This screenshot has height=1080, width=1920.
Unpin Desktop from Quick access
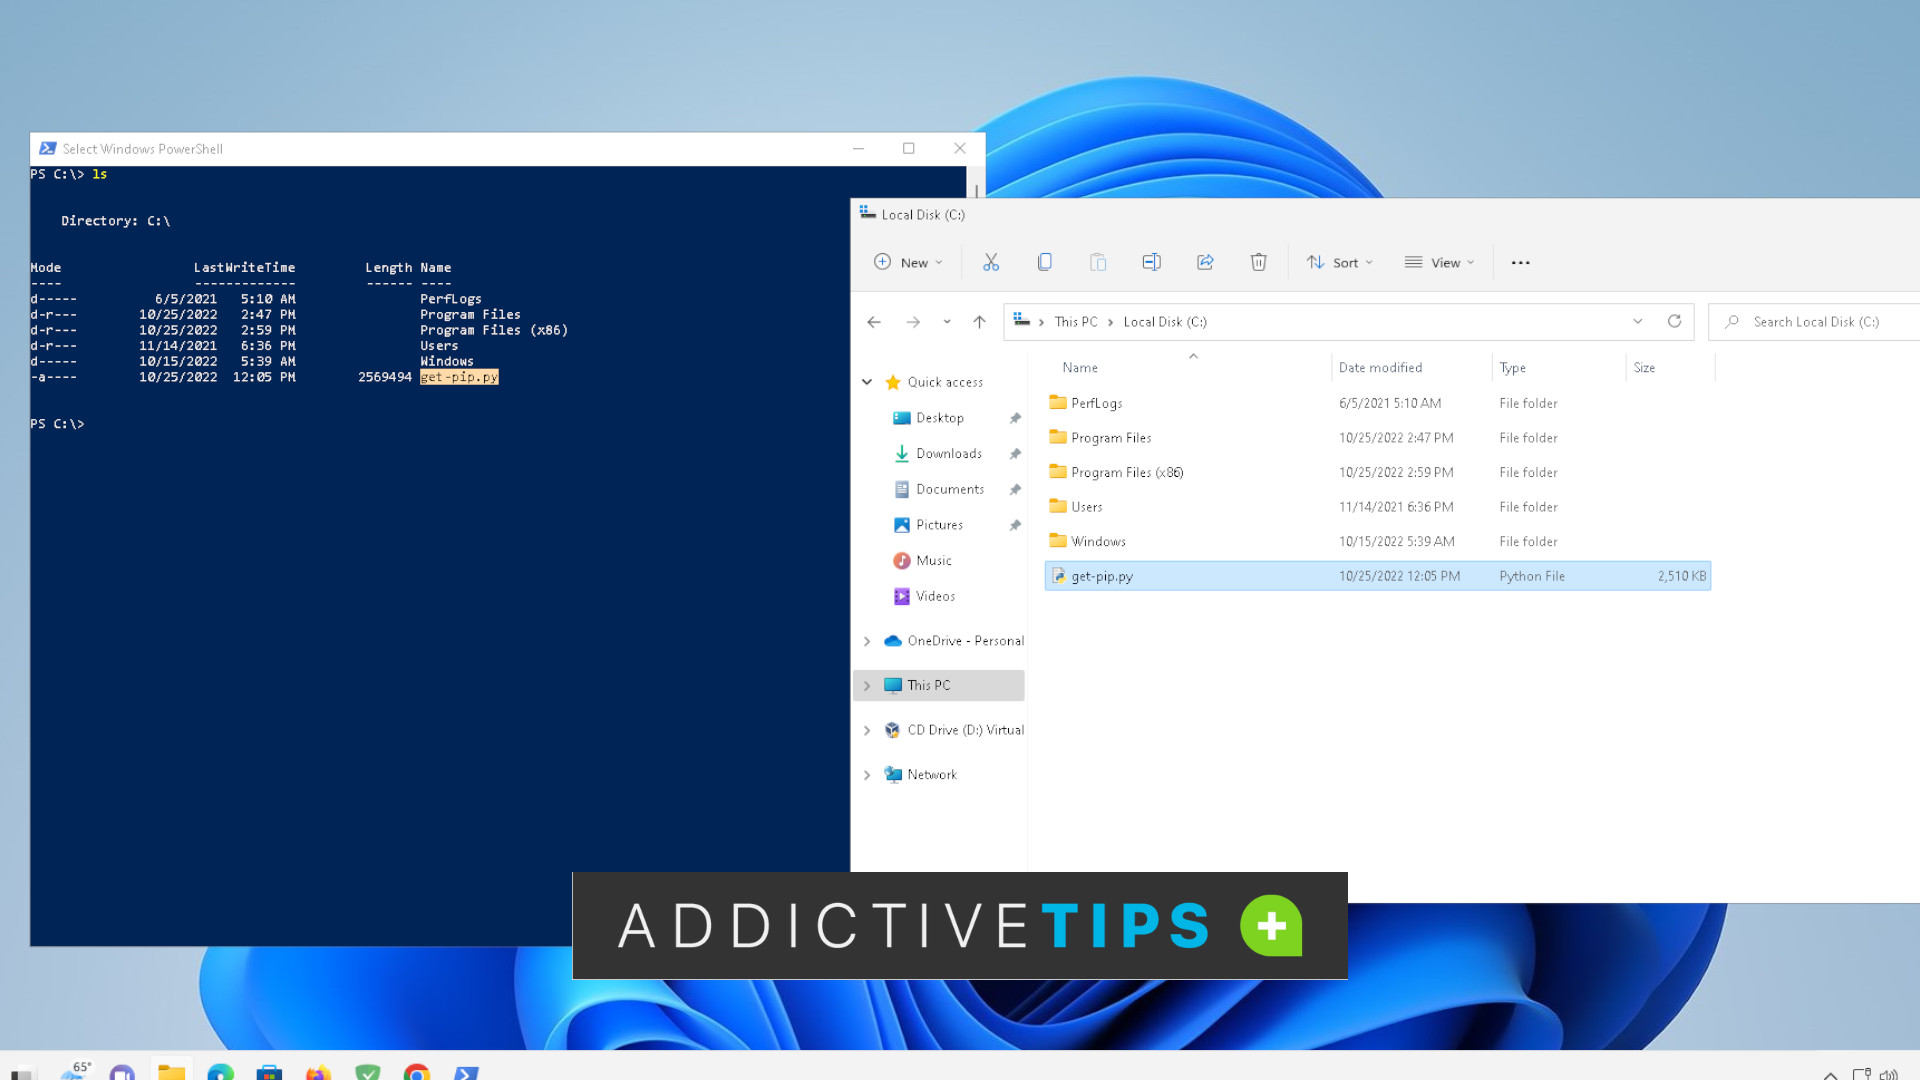point(1015,417)
